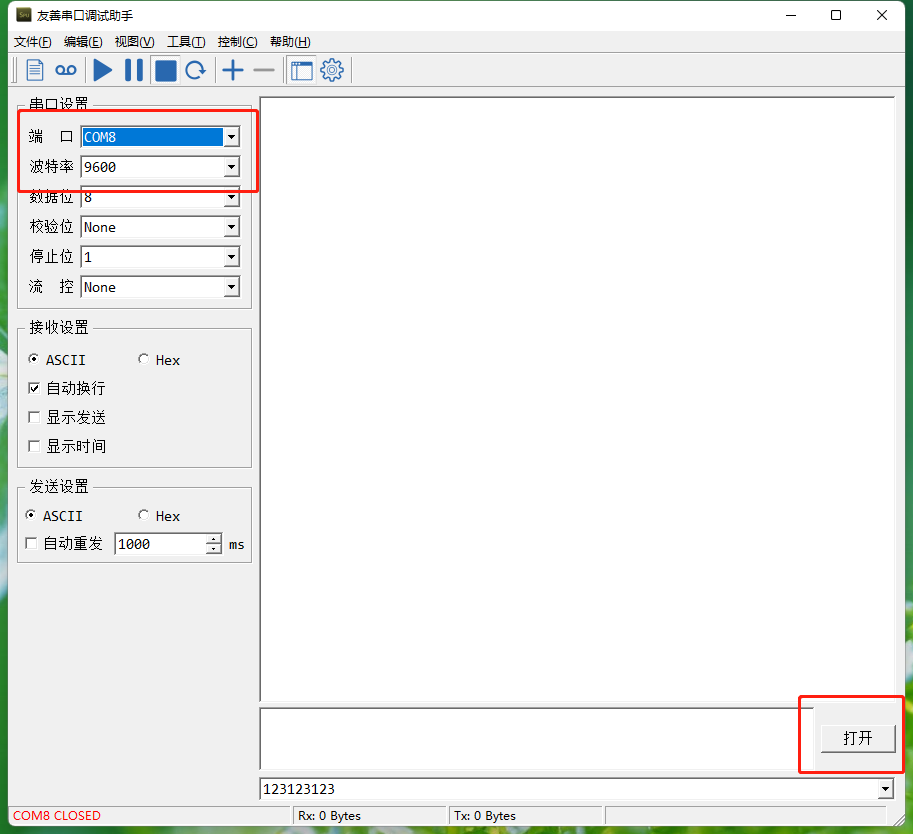This screenshot has height=834, width=913.
Task: Expand the 123123123 history dropdown arrow
Action: (x=885, y=789)
